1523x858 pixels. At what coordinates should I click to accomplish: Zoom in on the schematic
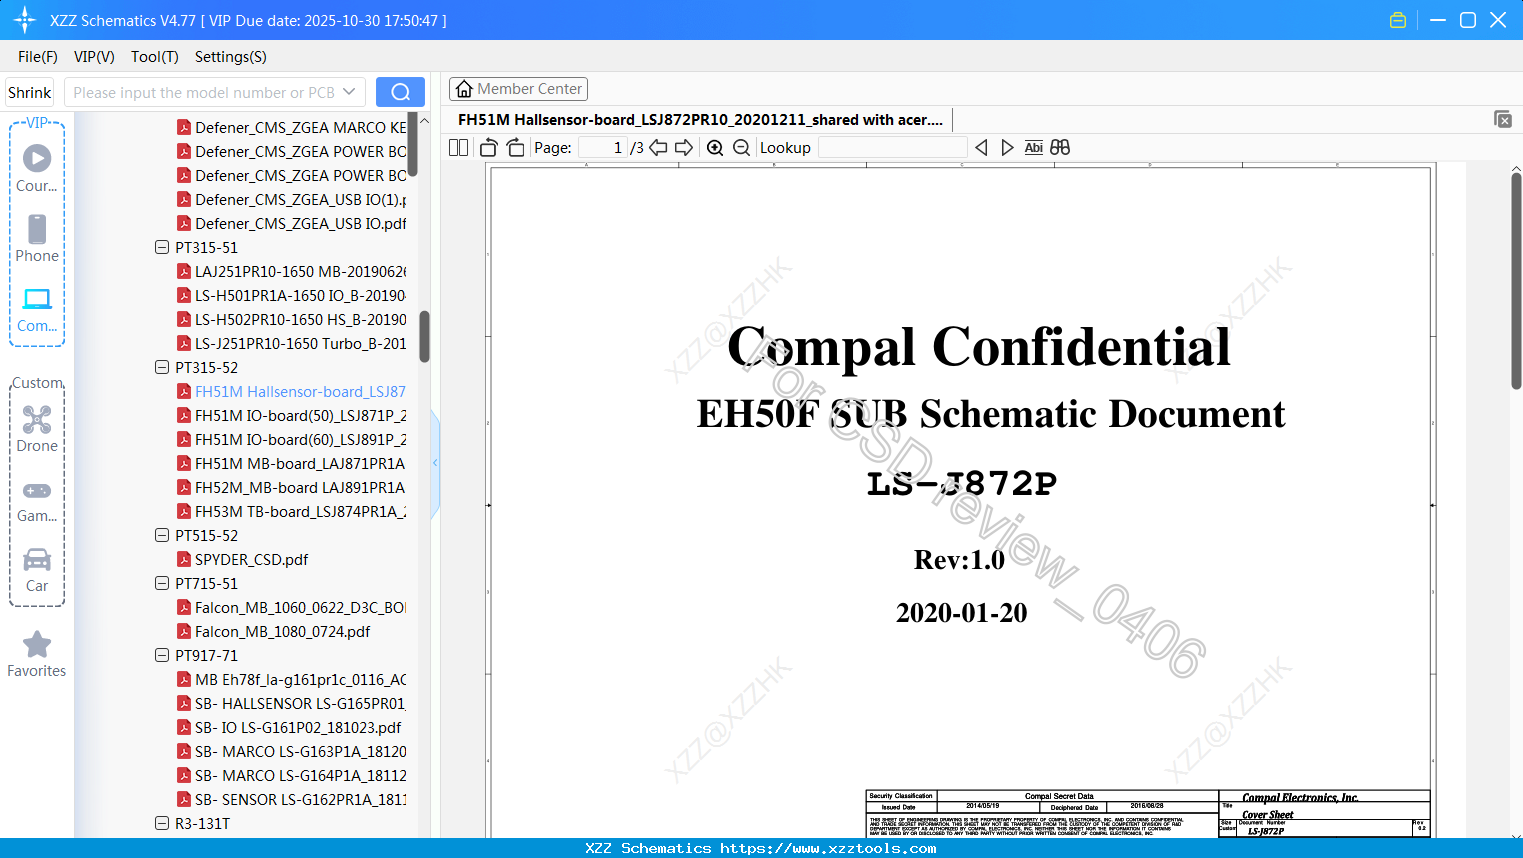click(715, 148)
